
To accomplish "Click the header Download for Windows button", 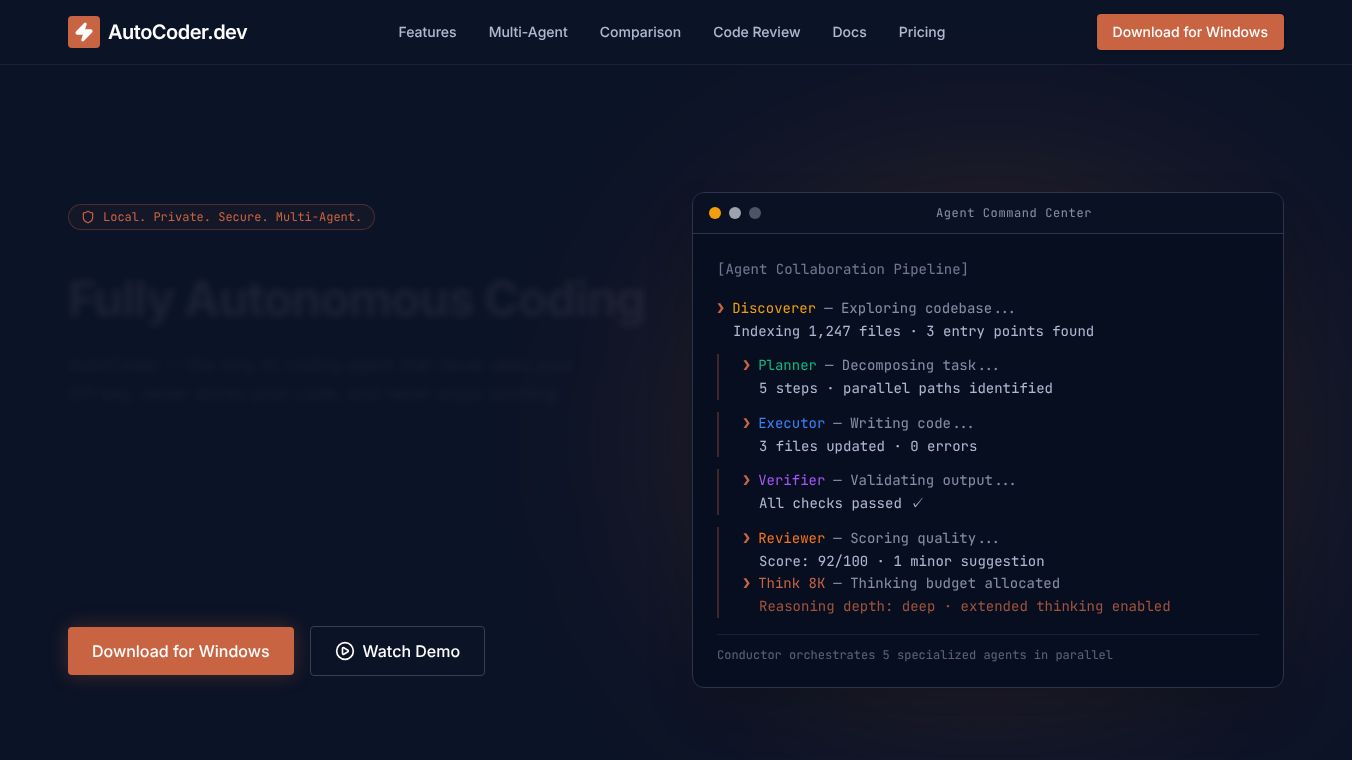I will [x=1190, y=32].
